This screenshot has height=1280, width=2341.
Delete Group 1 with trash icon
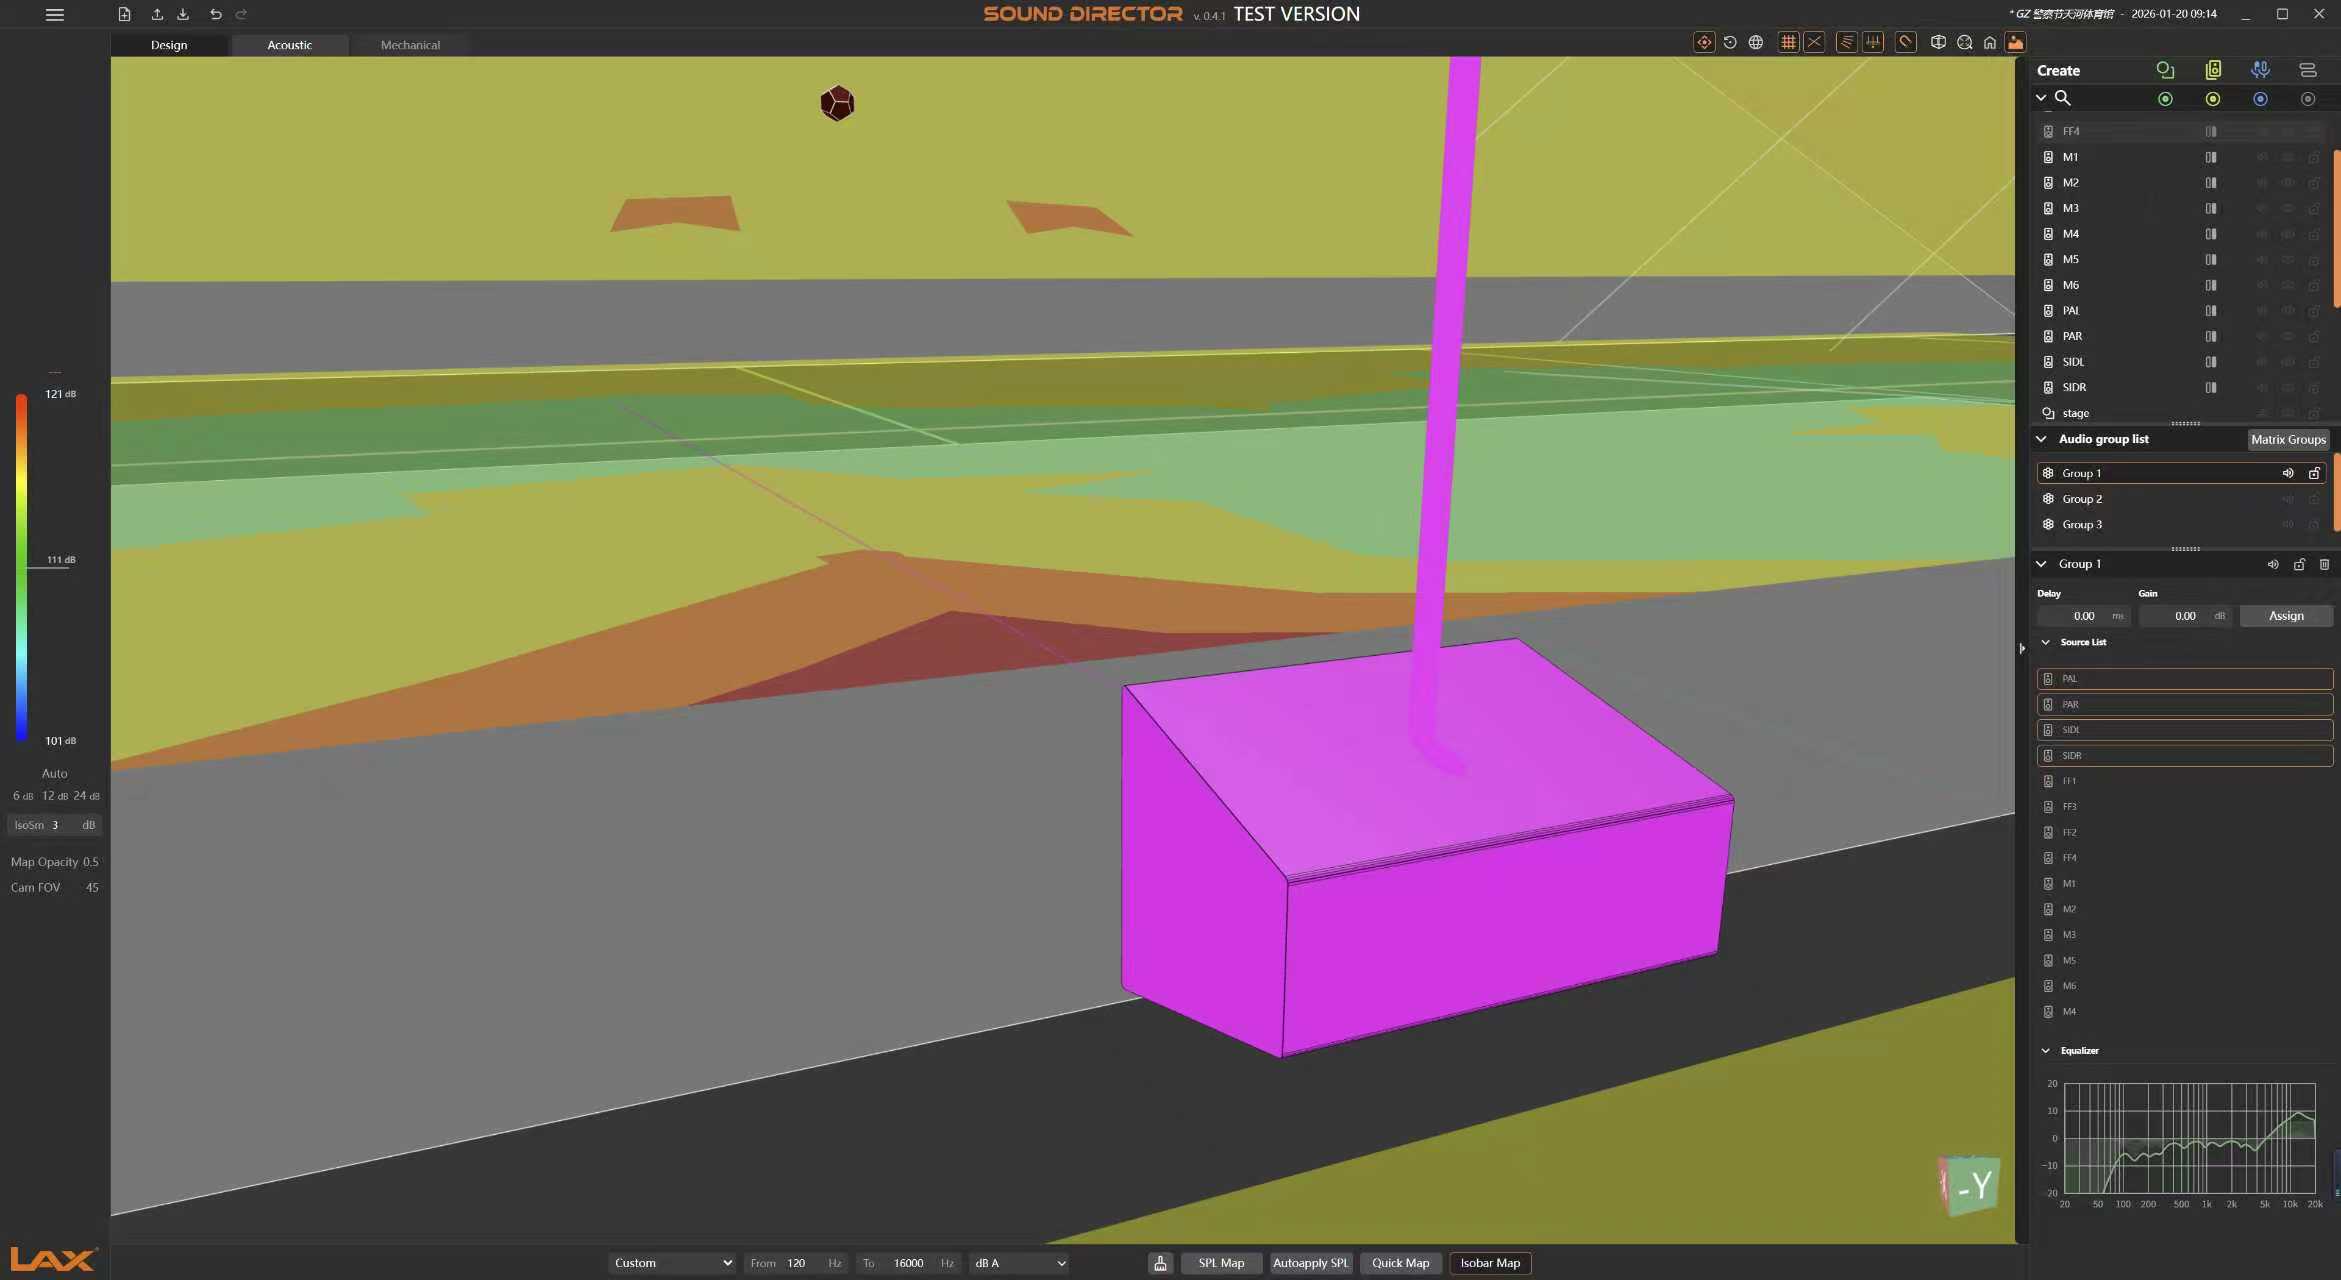click(2325, 565)
